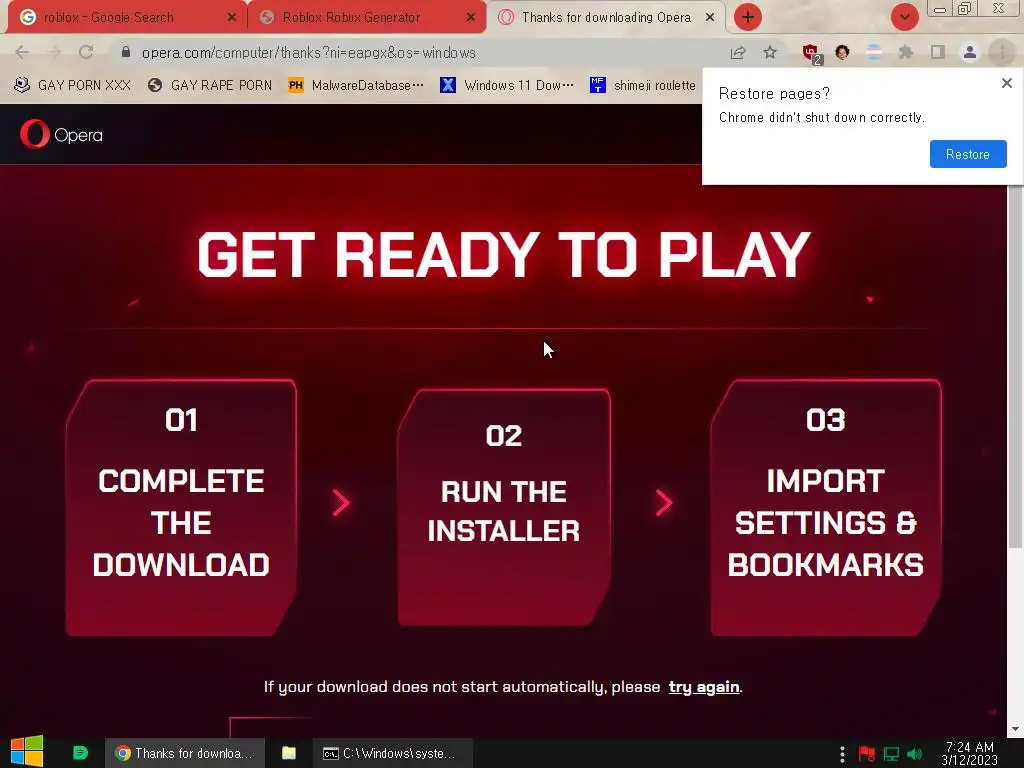Toggle the browser side panel
This screenshot has width=1024, height=768.
click(938, 52)
